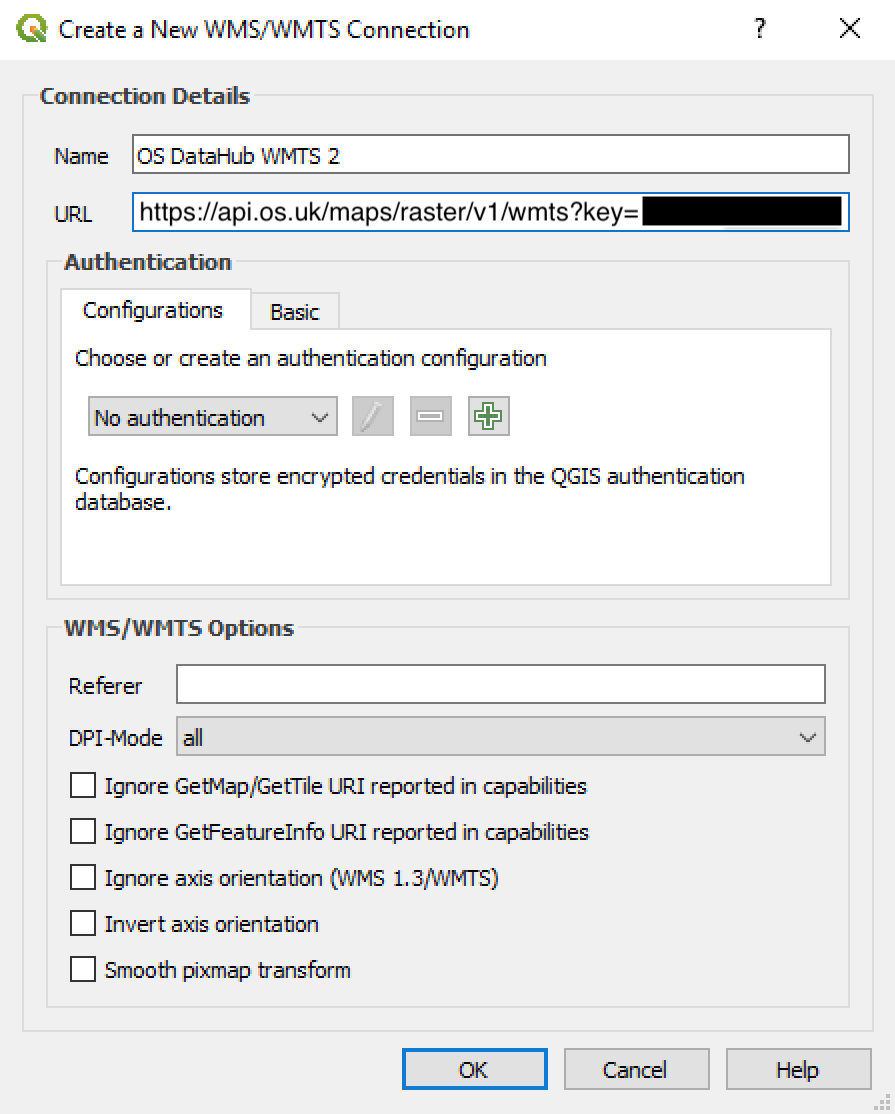Enable Ignore GetFeatureInfo URI reported in capabilities
Viewport: 895px width, 1114px height.
coord(83,831)
